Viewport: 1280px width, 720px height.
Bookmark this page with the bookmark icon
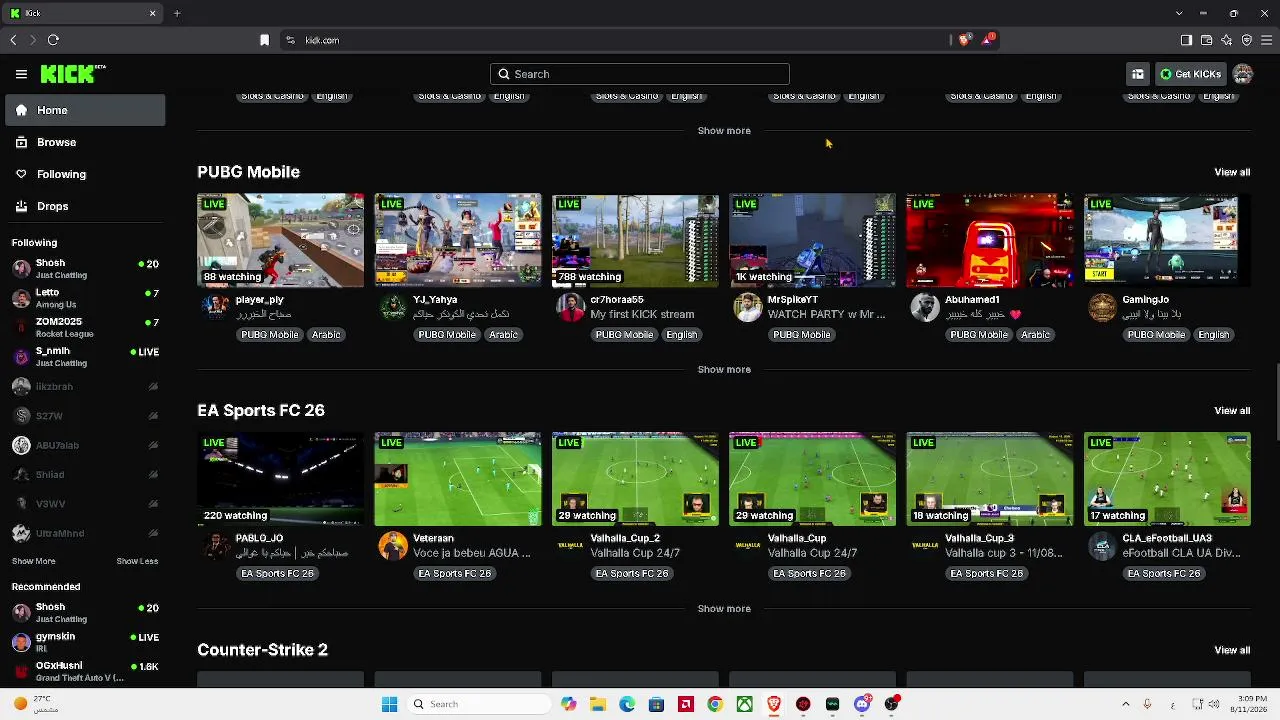click(264, 40)
